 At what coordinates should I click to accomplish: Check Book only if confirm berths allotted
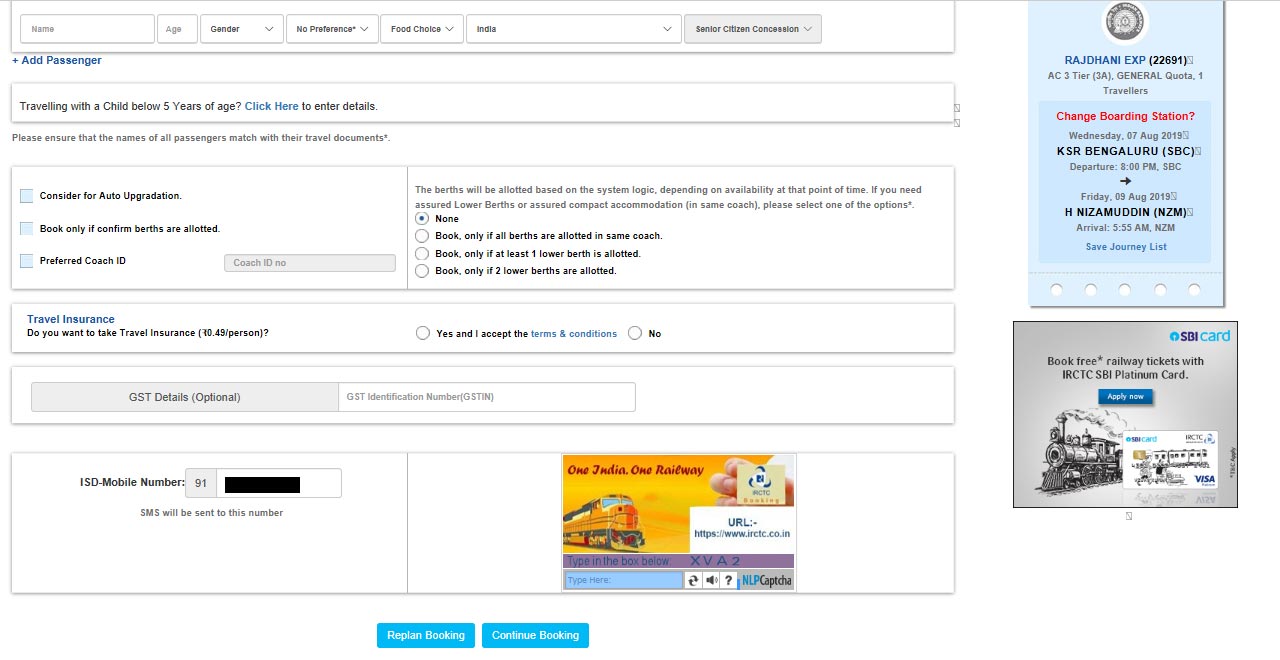(26, 229)
